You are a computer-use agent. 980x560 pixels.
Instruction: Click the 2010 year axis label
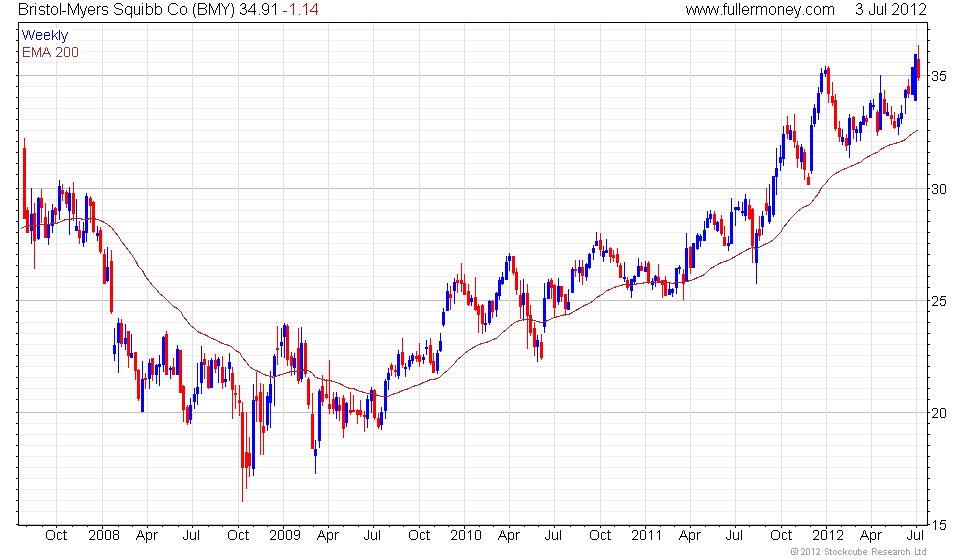pos(466,536)
